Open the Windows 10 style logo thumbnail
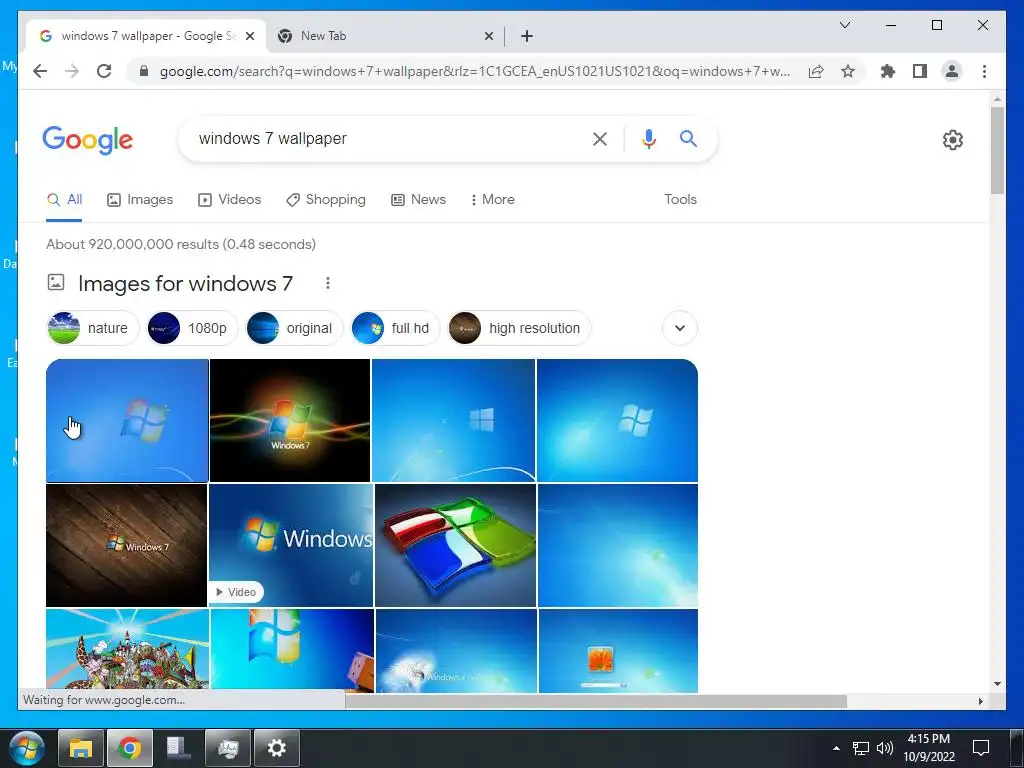This screenshot has width=1024, height=768. click(453, 421)
